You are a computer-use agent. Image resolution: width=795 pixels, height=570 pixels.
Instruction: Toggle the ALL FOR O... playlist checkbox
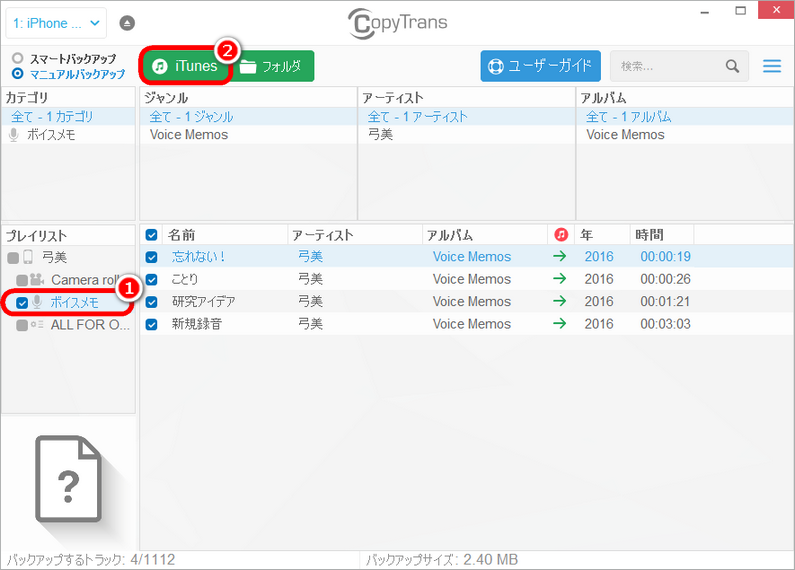[22, 325]
